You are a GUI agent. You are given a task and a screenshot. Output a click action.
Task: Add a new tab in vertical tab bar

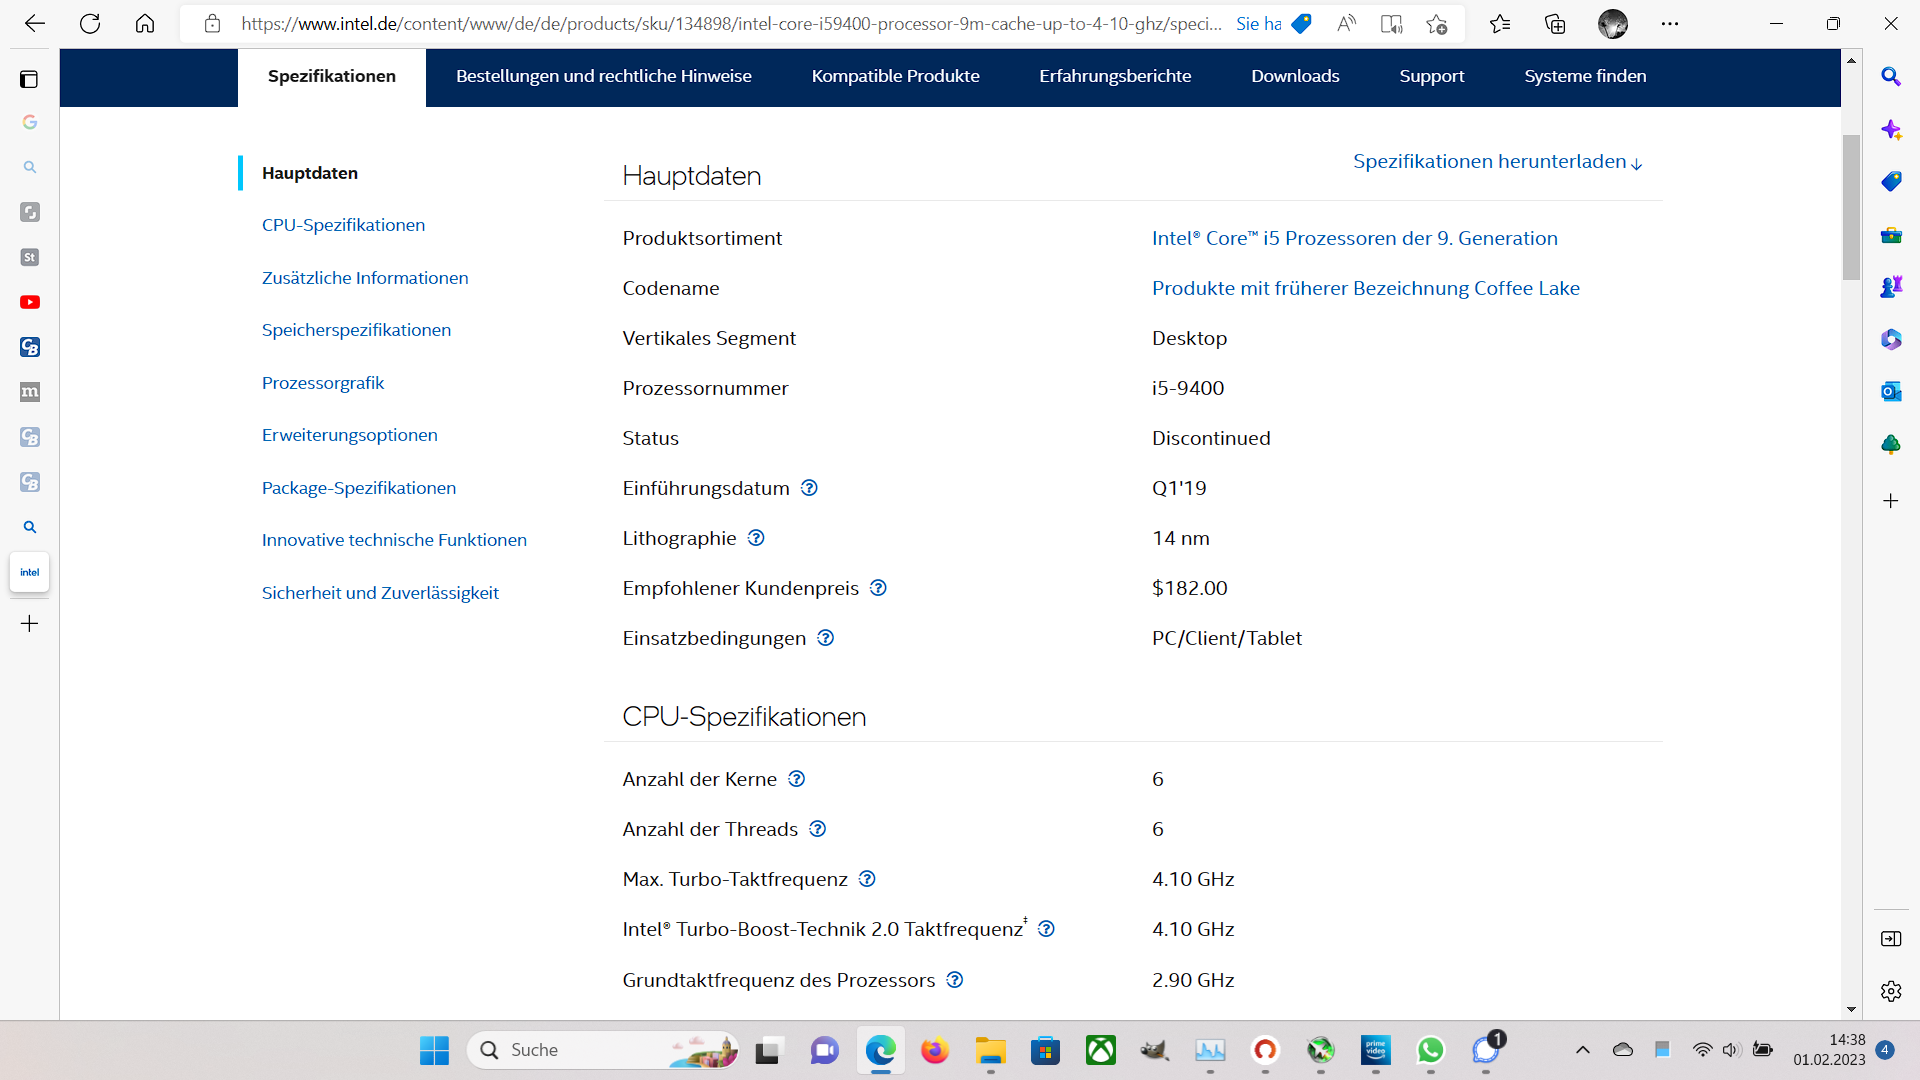click(30, 624)
